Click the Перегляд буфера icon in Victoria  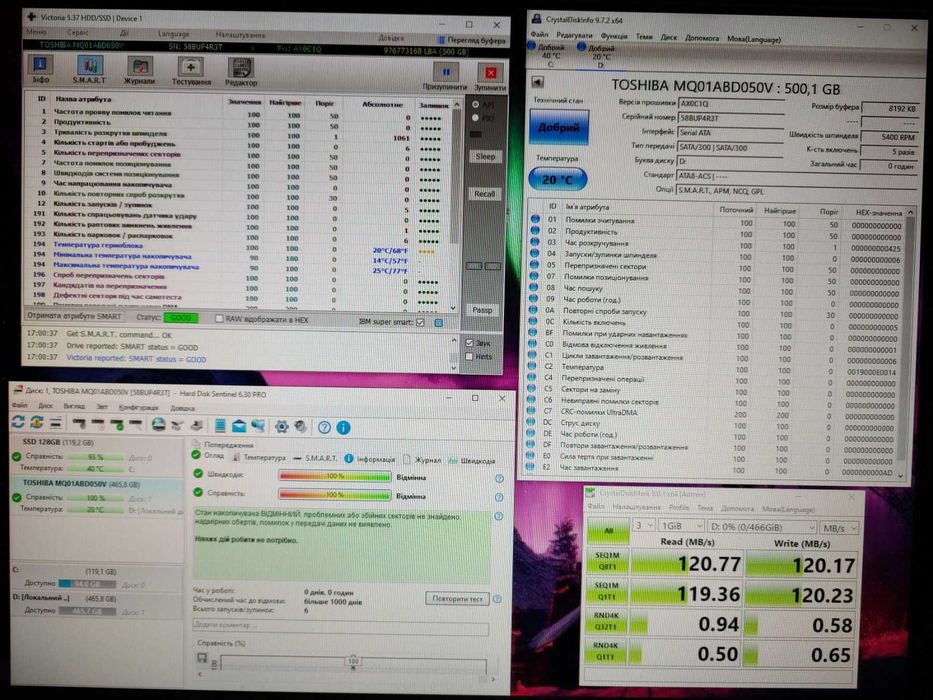click(x=441, y=40)
